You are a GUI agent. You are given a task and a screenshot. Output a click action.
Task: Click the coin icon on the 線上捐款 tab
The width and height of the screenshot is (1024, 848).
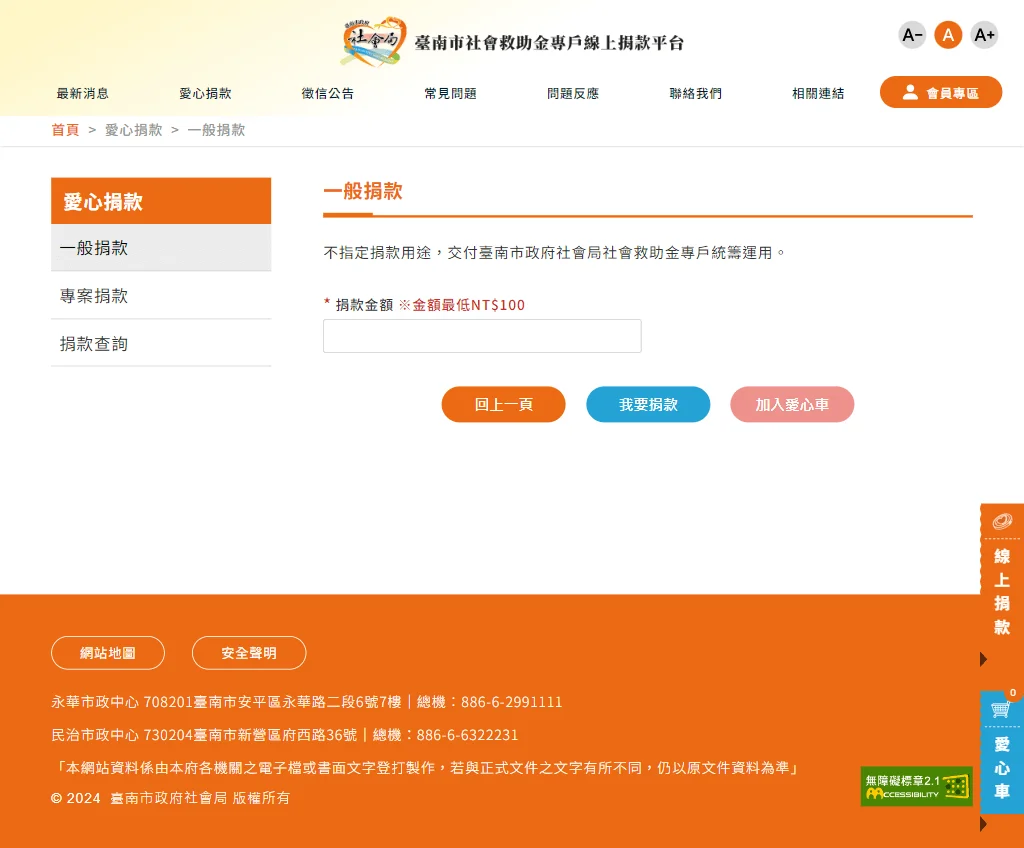click(x=1002, y=521)
